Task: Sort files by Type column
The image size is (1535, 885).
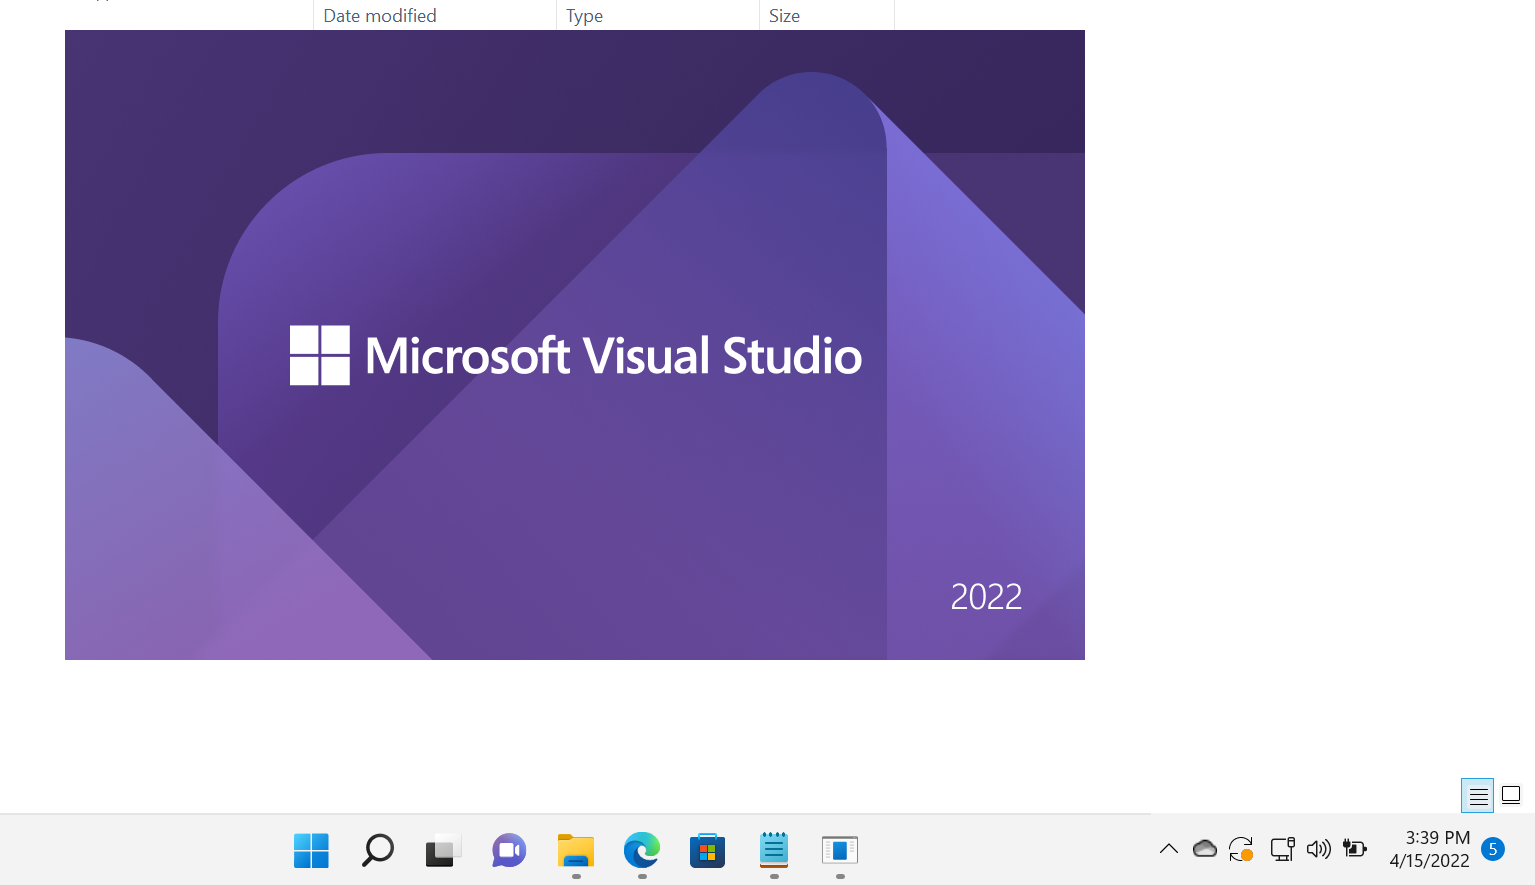Action: point(657,15)
